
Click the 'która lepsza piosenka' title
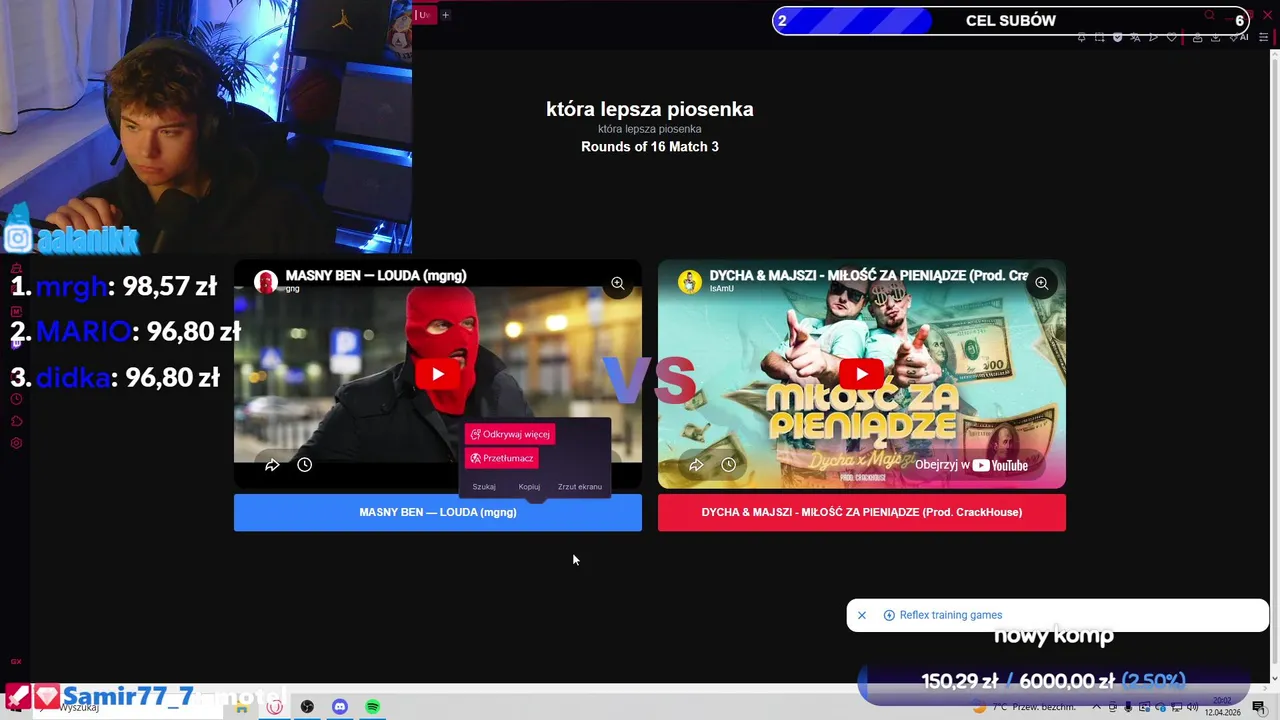click(x=650, y=109)
